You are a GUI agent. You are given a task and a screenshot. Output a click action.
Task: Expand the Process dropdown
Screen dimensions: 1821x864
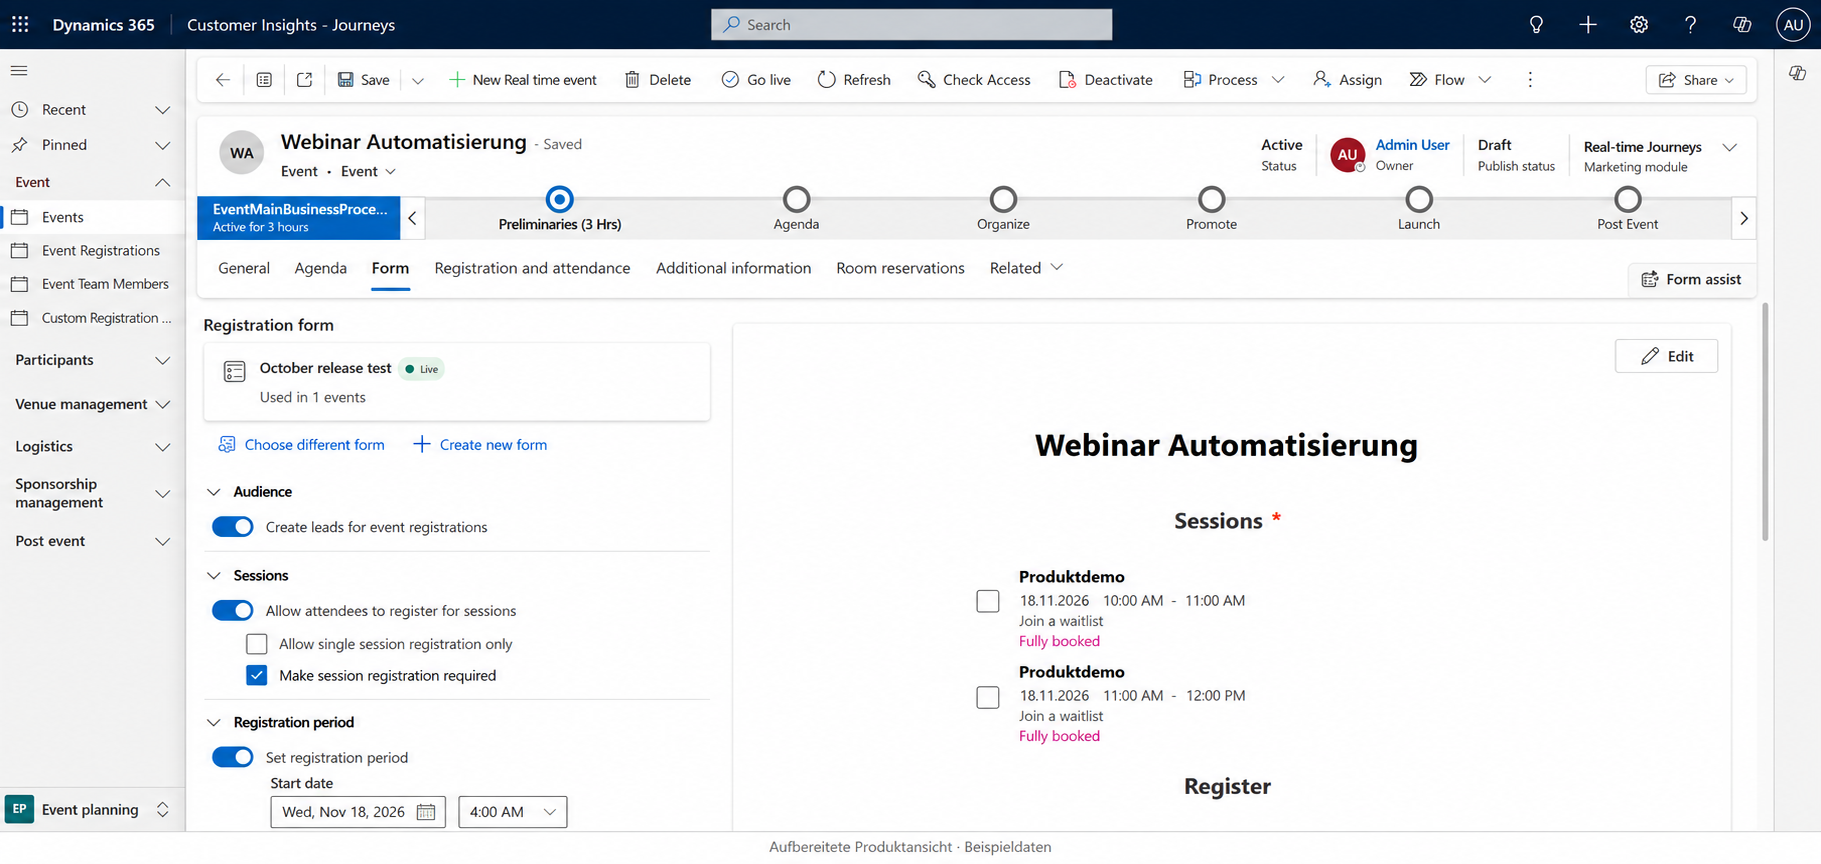(x=1278, y=79)
